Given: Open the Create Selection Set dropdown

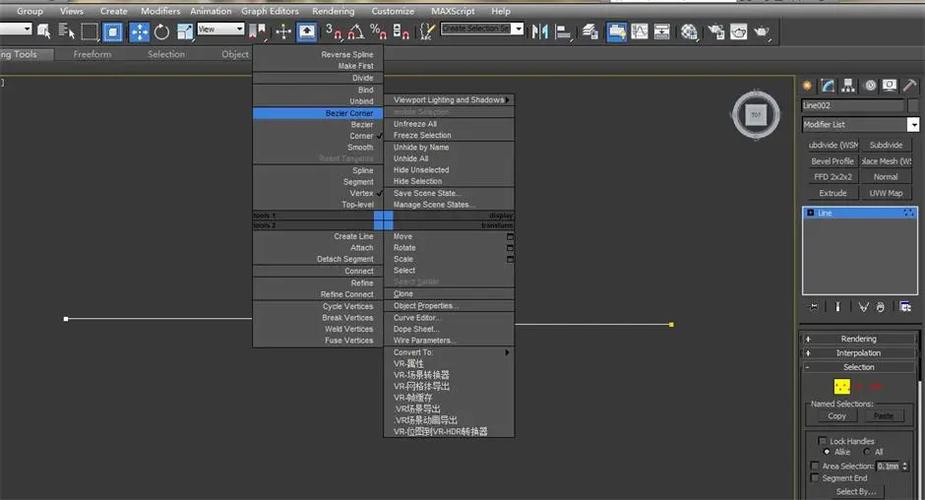Looking at the screenshot, I should 518,28.
